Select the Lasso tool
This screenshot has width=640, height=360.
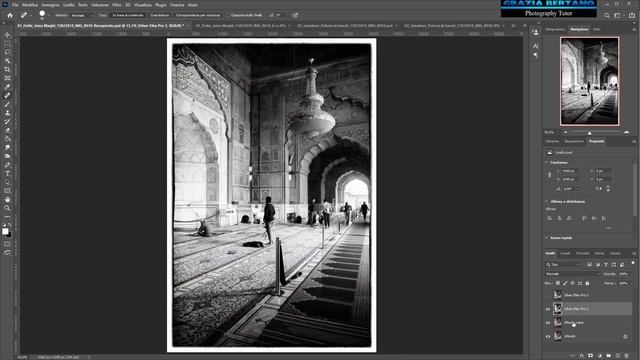[7, 52]
